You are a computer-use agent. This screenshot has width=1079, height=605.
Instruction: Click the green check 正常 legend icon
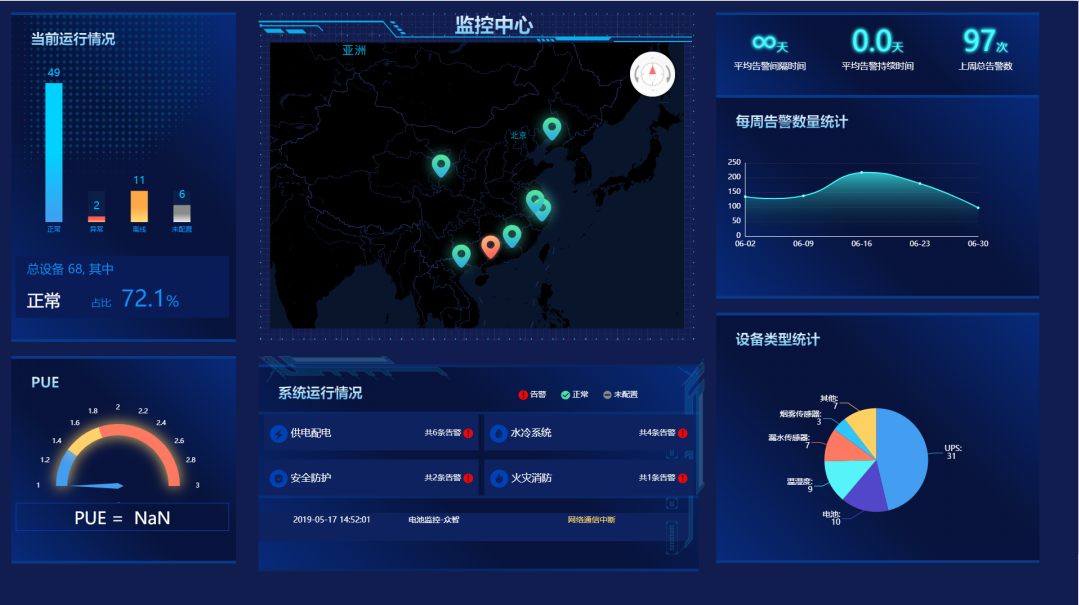coord(565,394)
